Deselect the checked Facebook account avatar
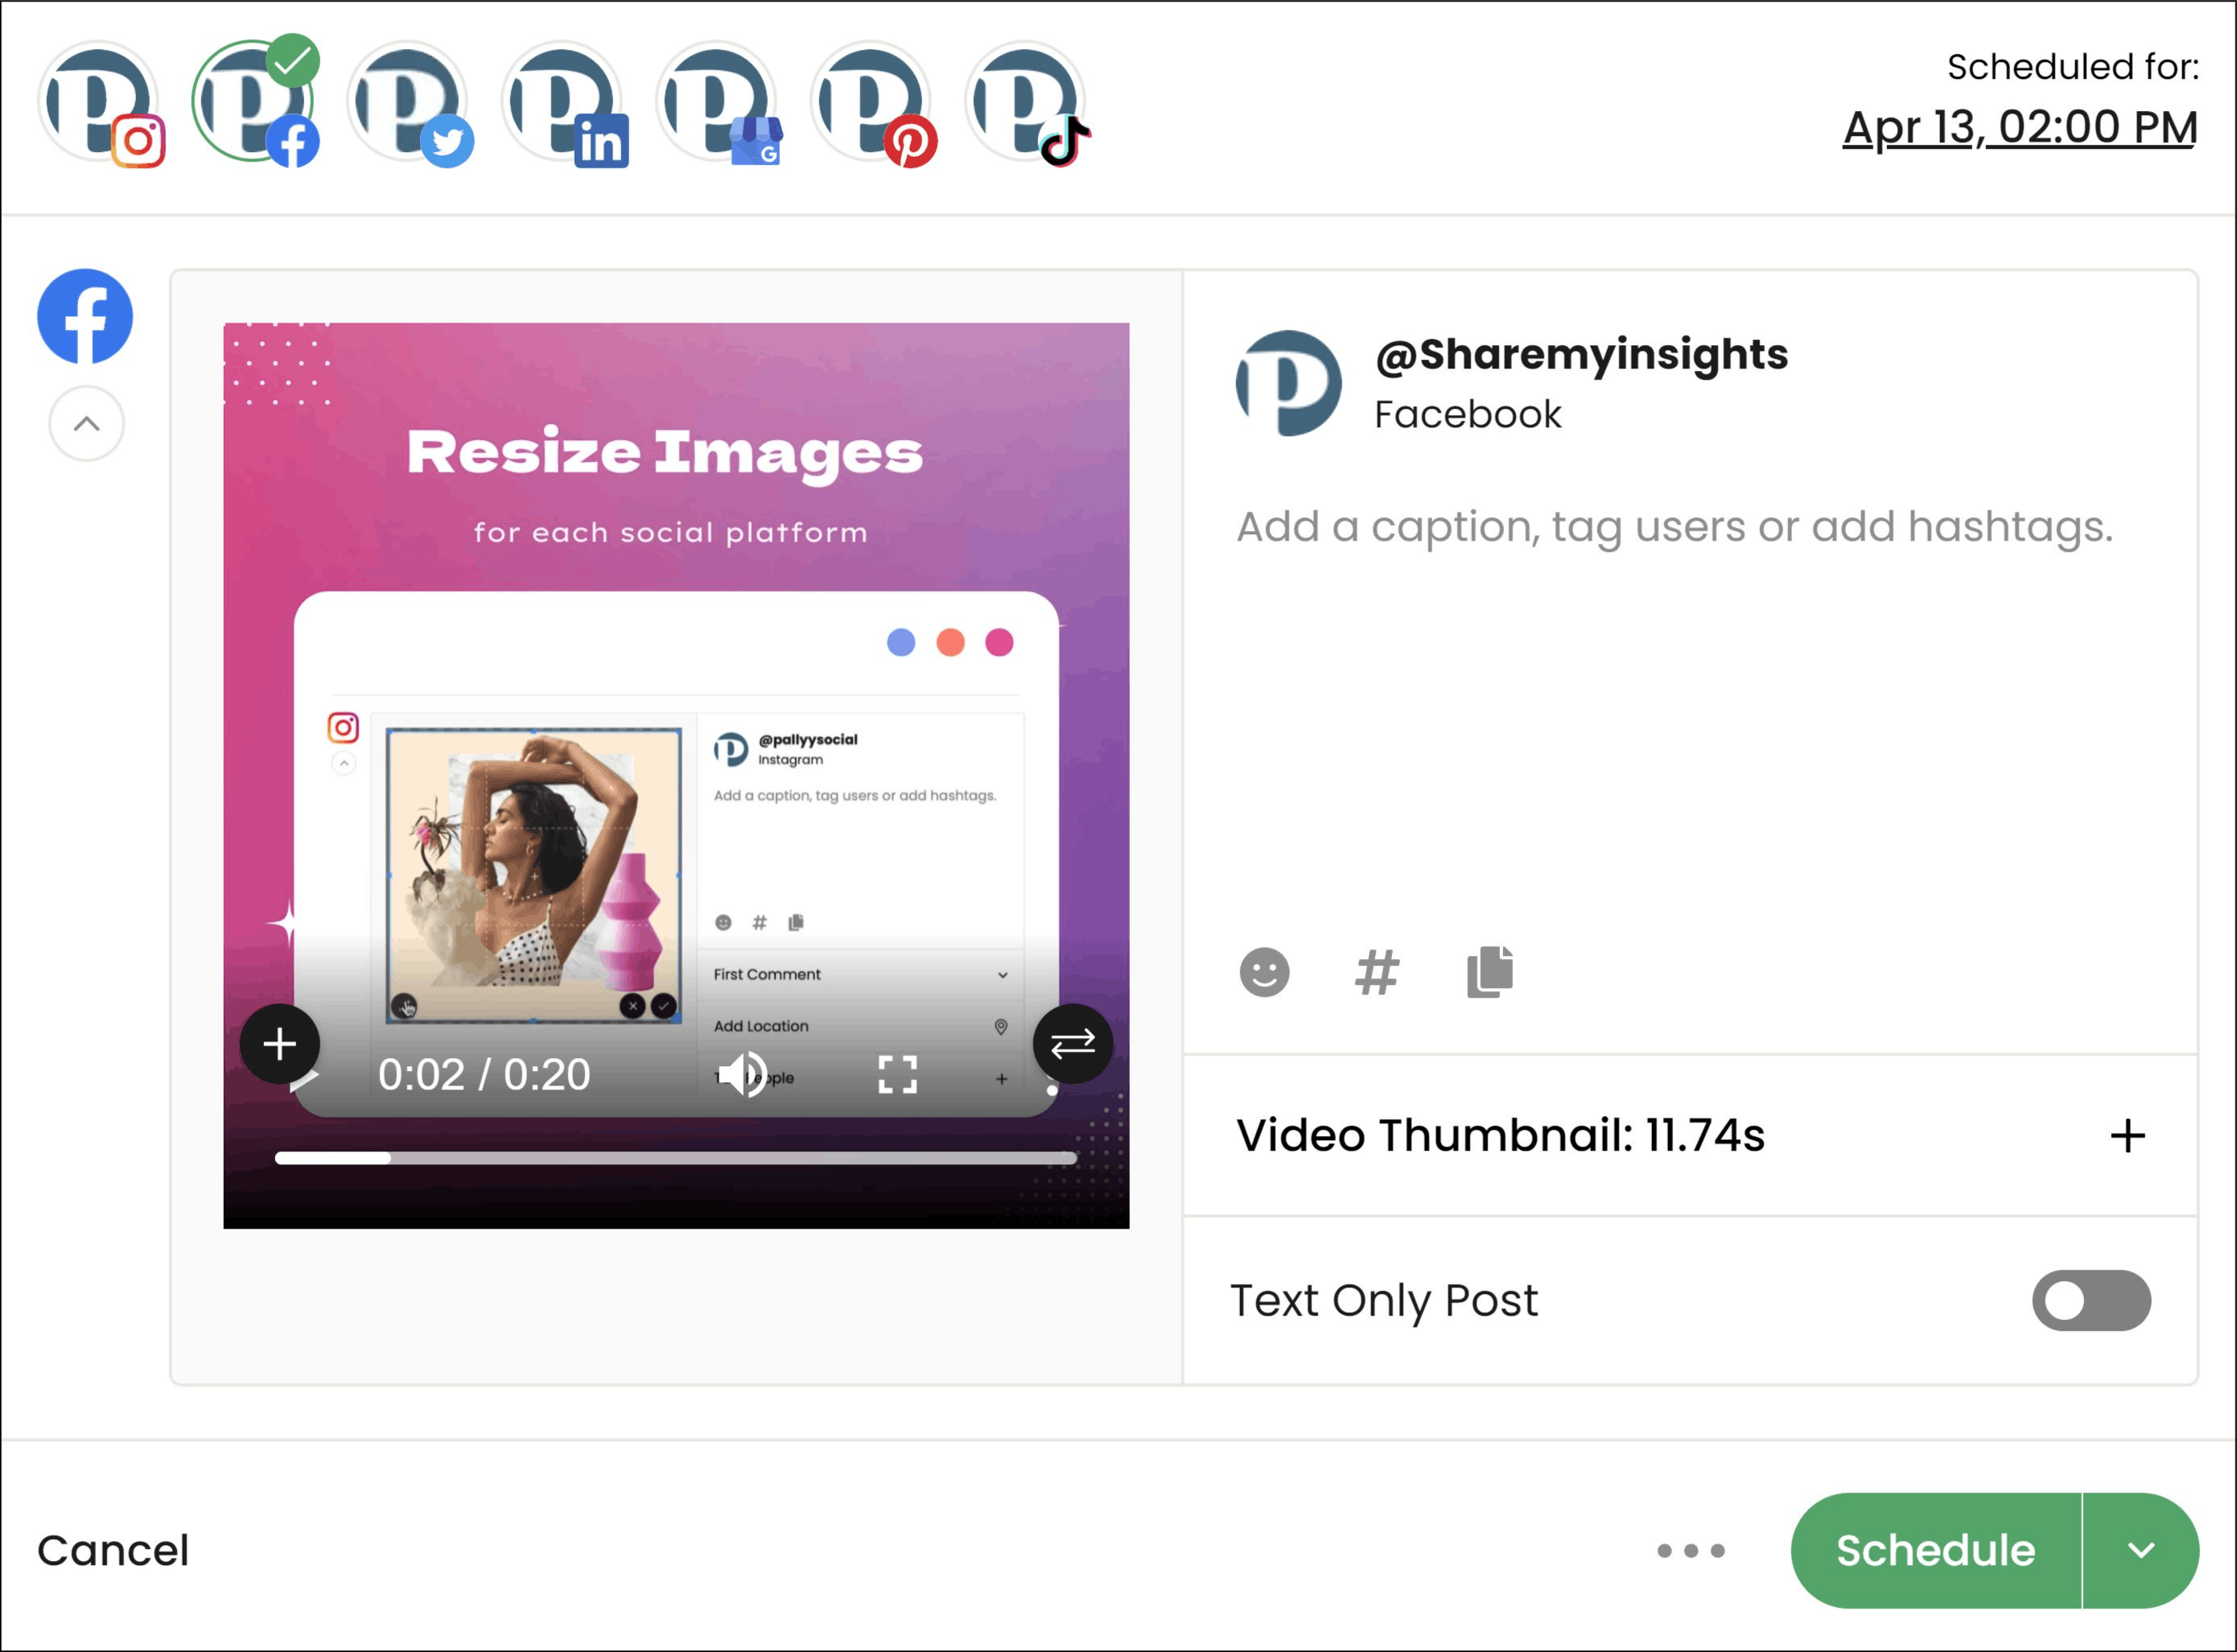This screenshot has width=2237, height=1652. click(254, 102)
